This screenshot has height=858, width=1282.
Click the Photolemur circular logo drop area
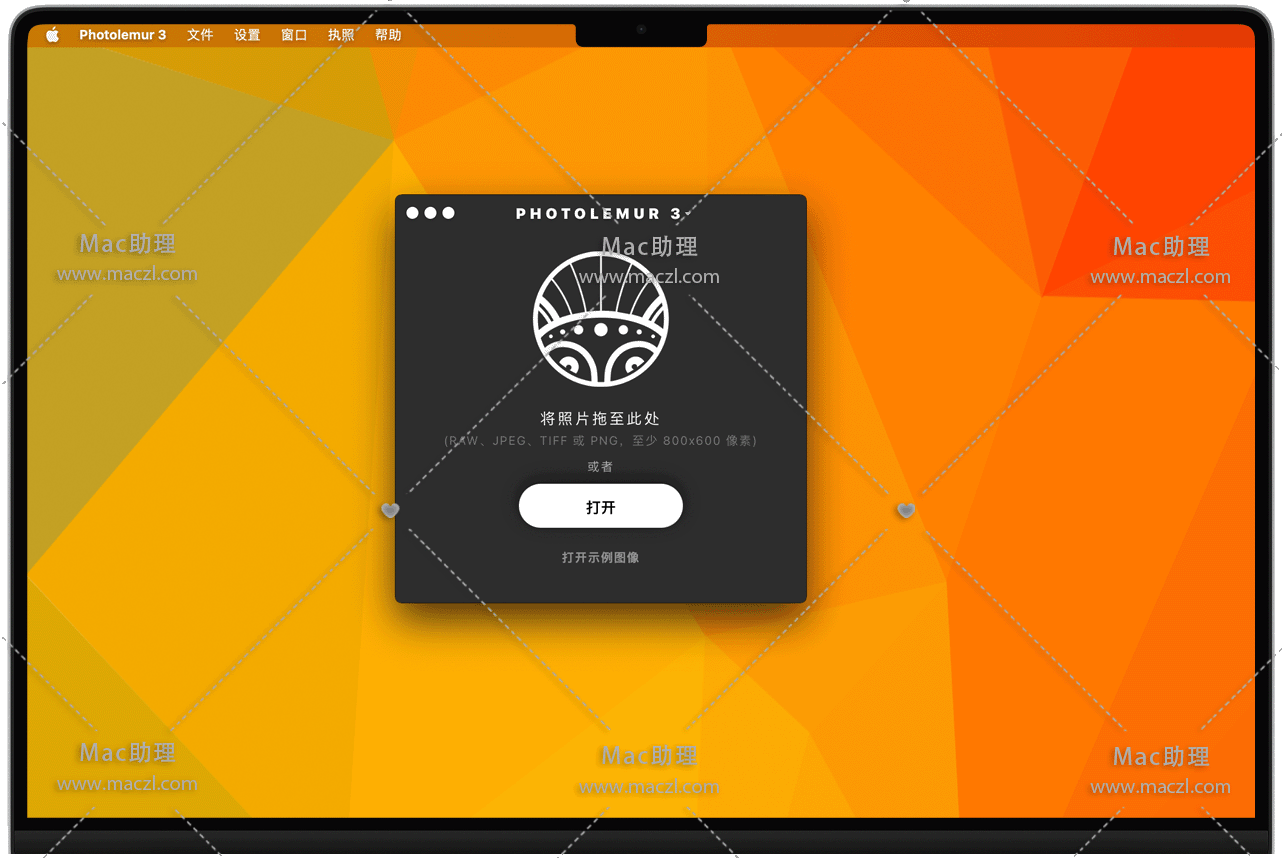(x=601, y=319)
